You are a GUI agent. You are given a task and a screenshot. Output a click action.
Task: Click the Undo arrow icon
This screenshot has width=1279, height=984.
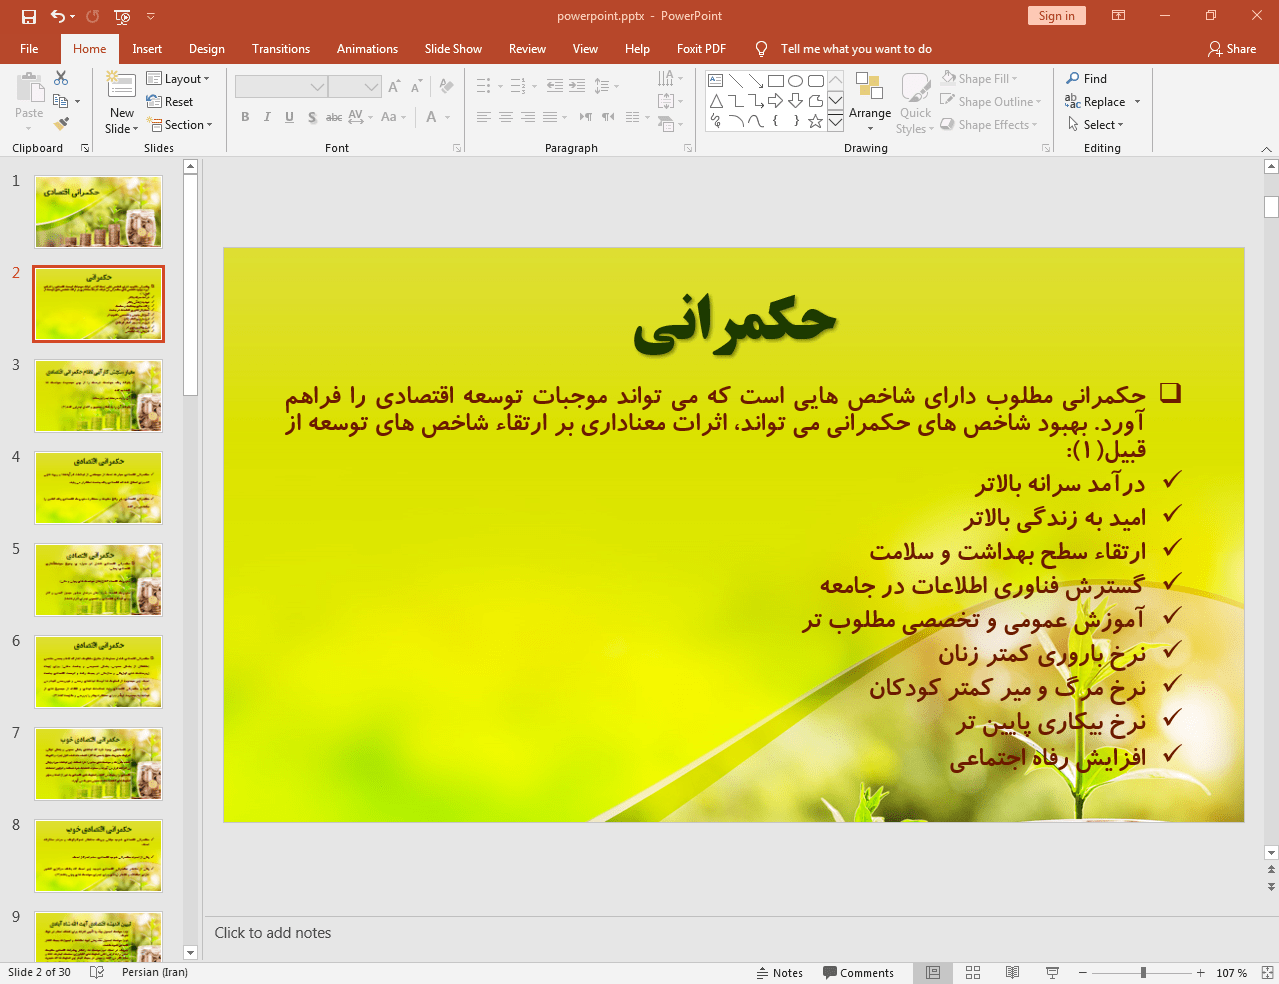tap(58, 16)
